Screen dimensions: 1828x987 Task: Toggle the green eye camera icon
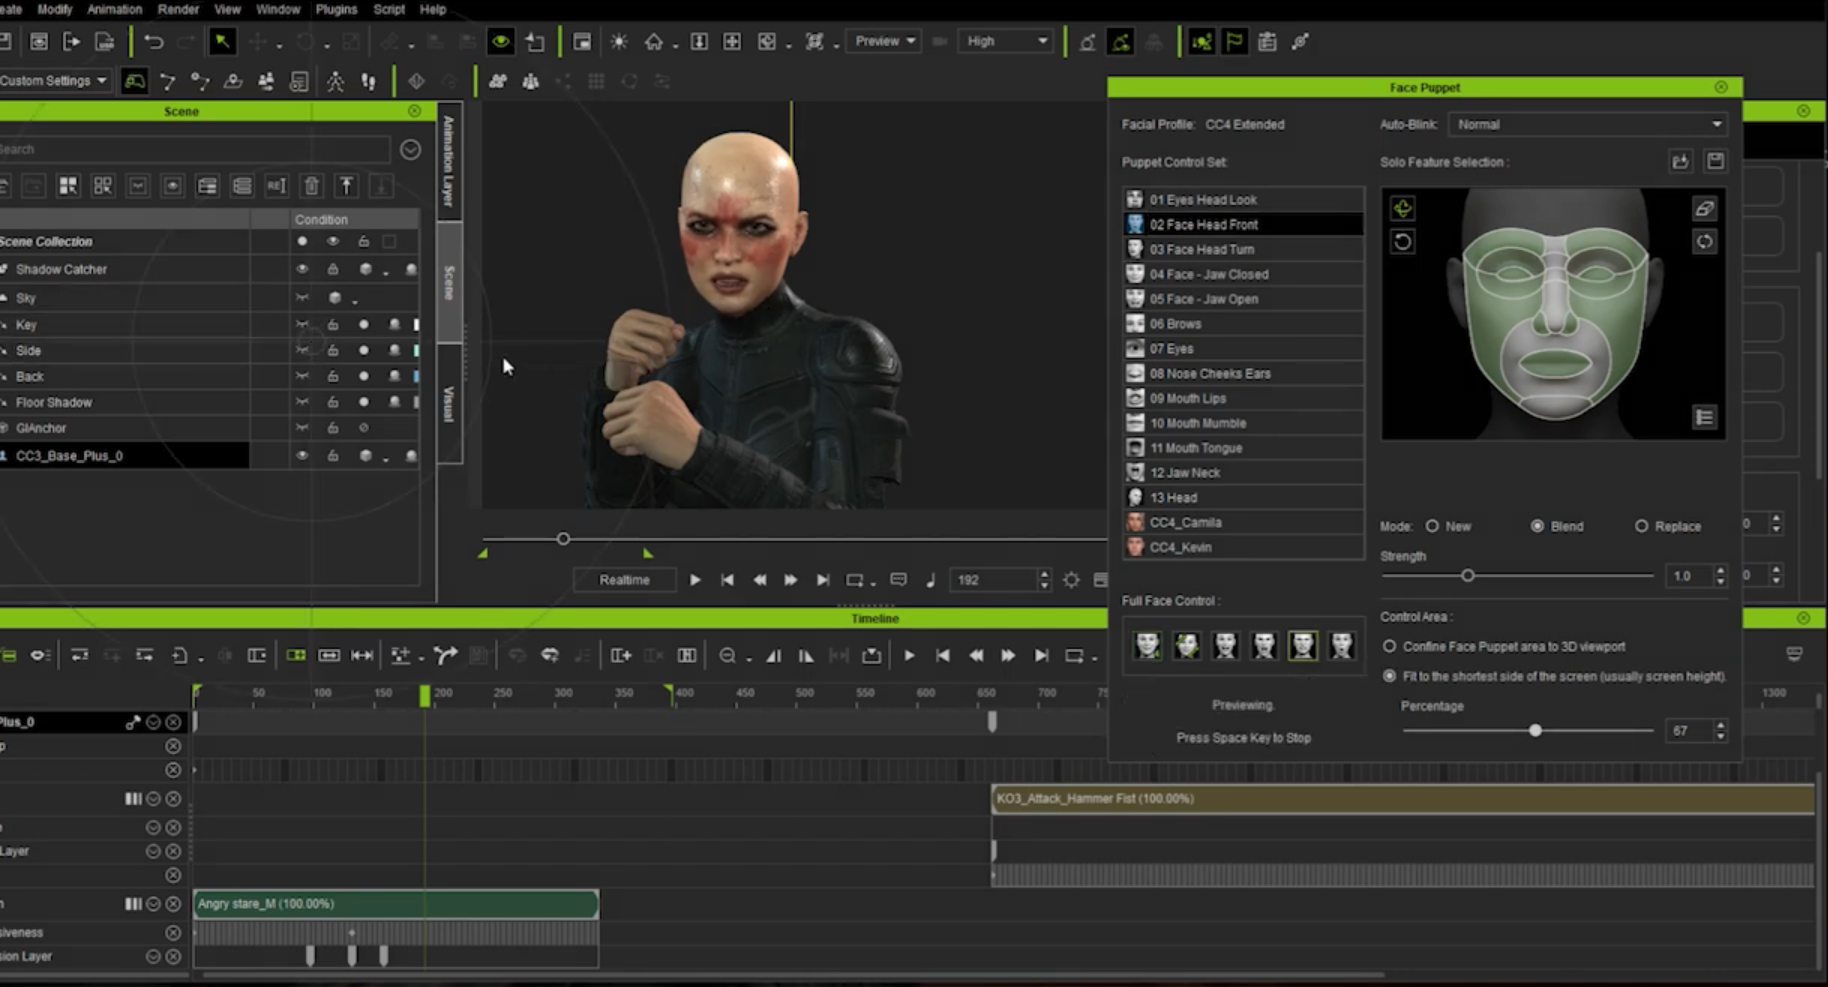(500, 41)
